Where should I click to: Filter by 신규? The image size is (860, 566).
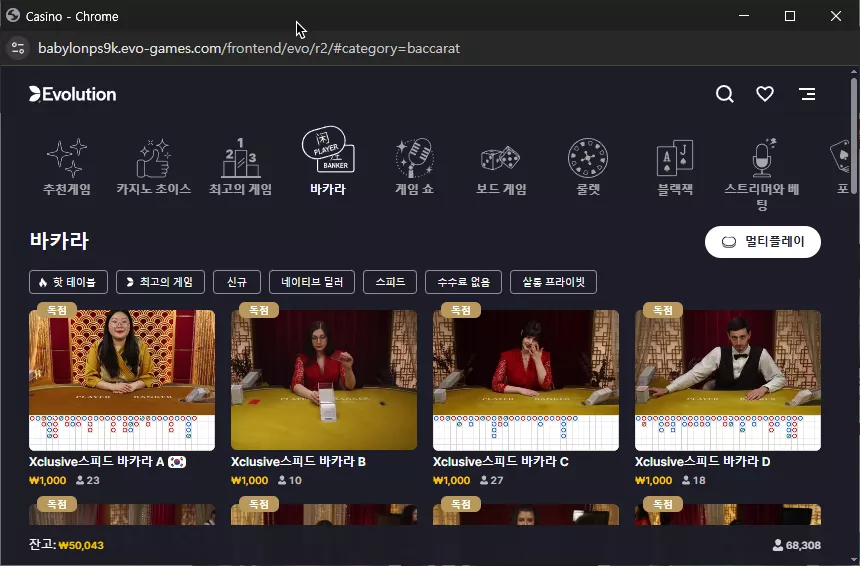236,282
